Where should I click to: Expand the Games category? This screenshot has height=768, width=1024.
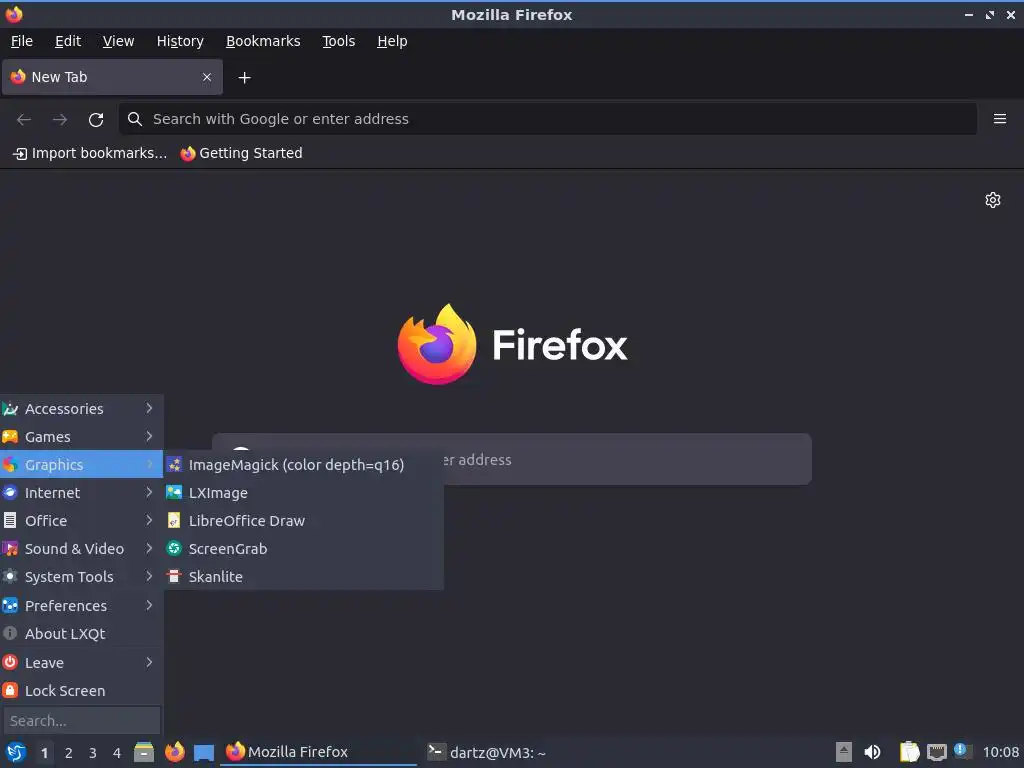pos(81,437)
